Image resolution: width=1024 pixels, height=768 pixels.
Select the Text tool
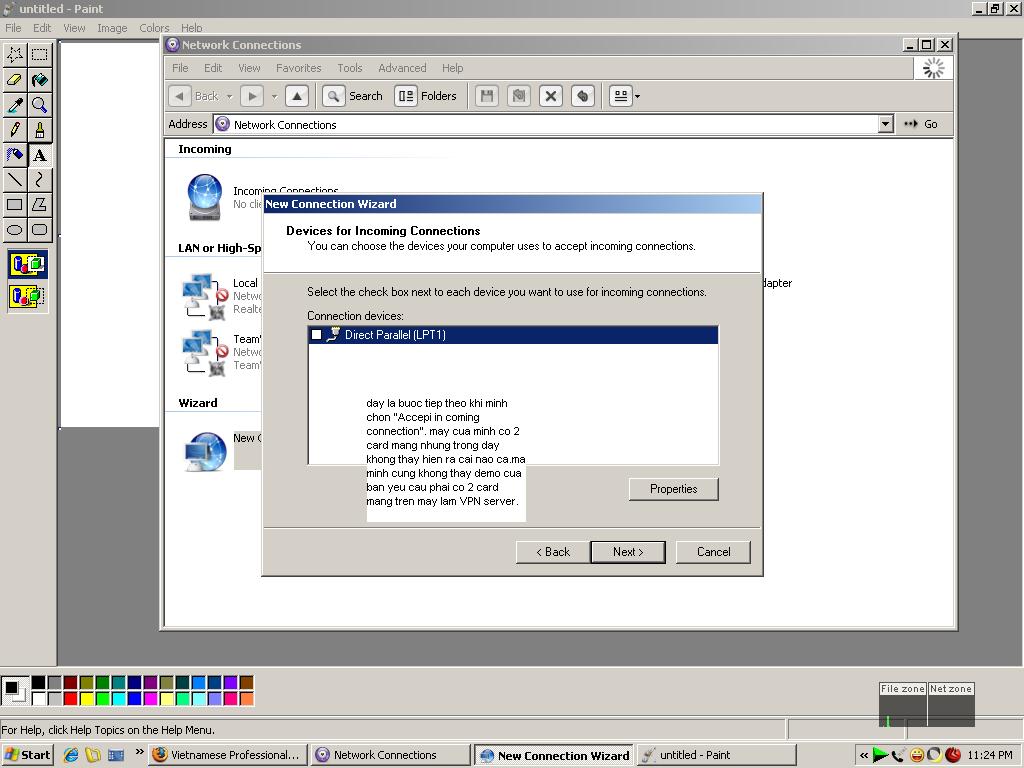[x=39, y=155]
